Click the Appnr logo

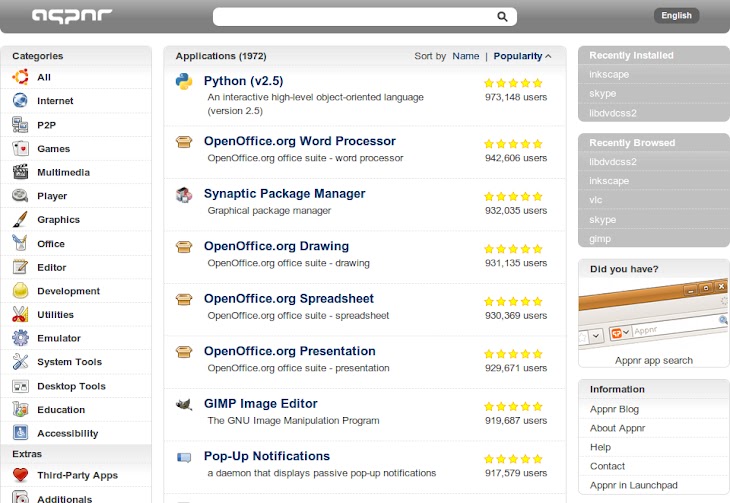click(72, 16)
